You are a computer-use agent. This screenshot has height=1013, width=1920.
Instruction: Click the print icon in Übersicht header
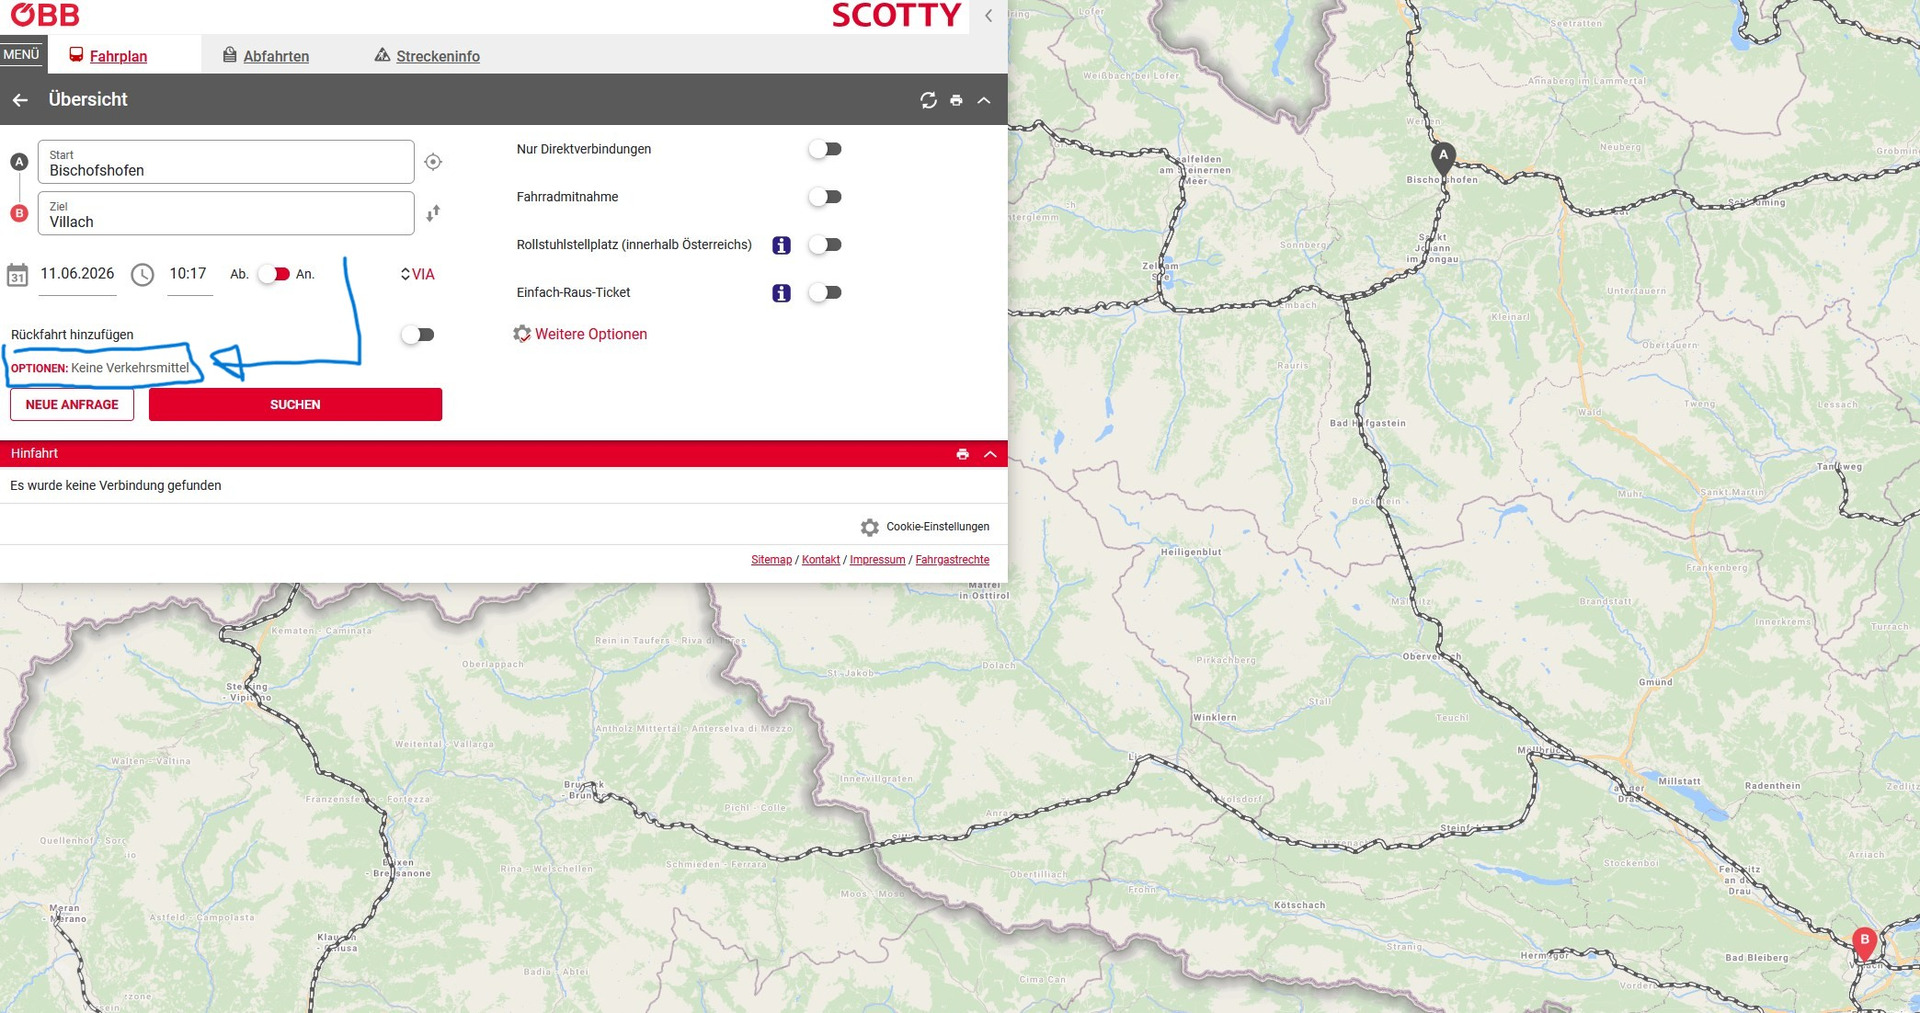click(956, 100)
